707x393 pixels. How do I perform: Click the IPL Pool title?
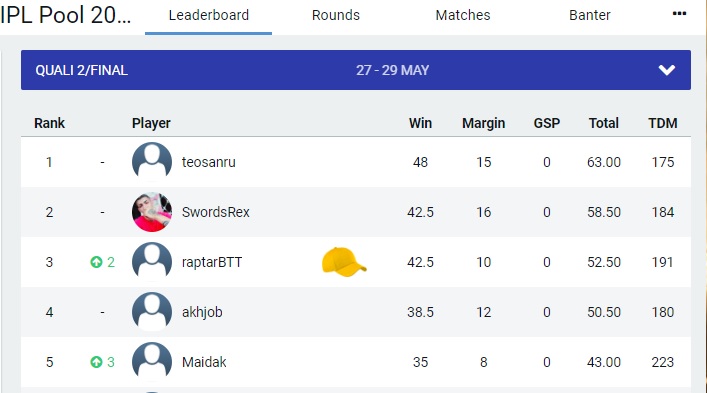pyautogui.click(x=65, y=15)
